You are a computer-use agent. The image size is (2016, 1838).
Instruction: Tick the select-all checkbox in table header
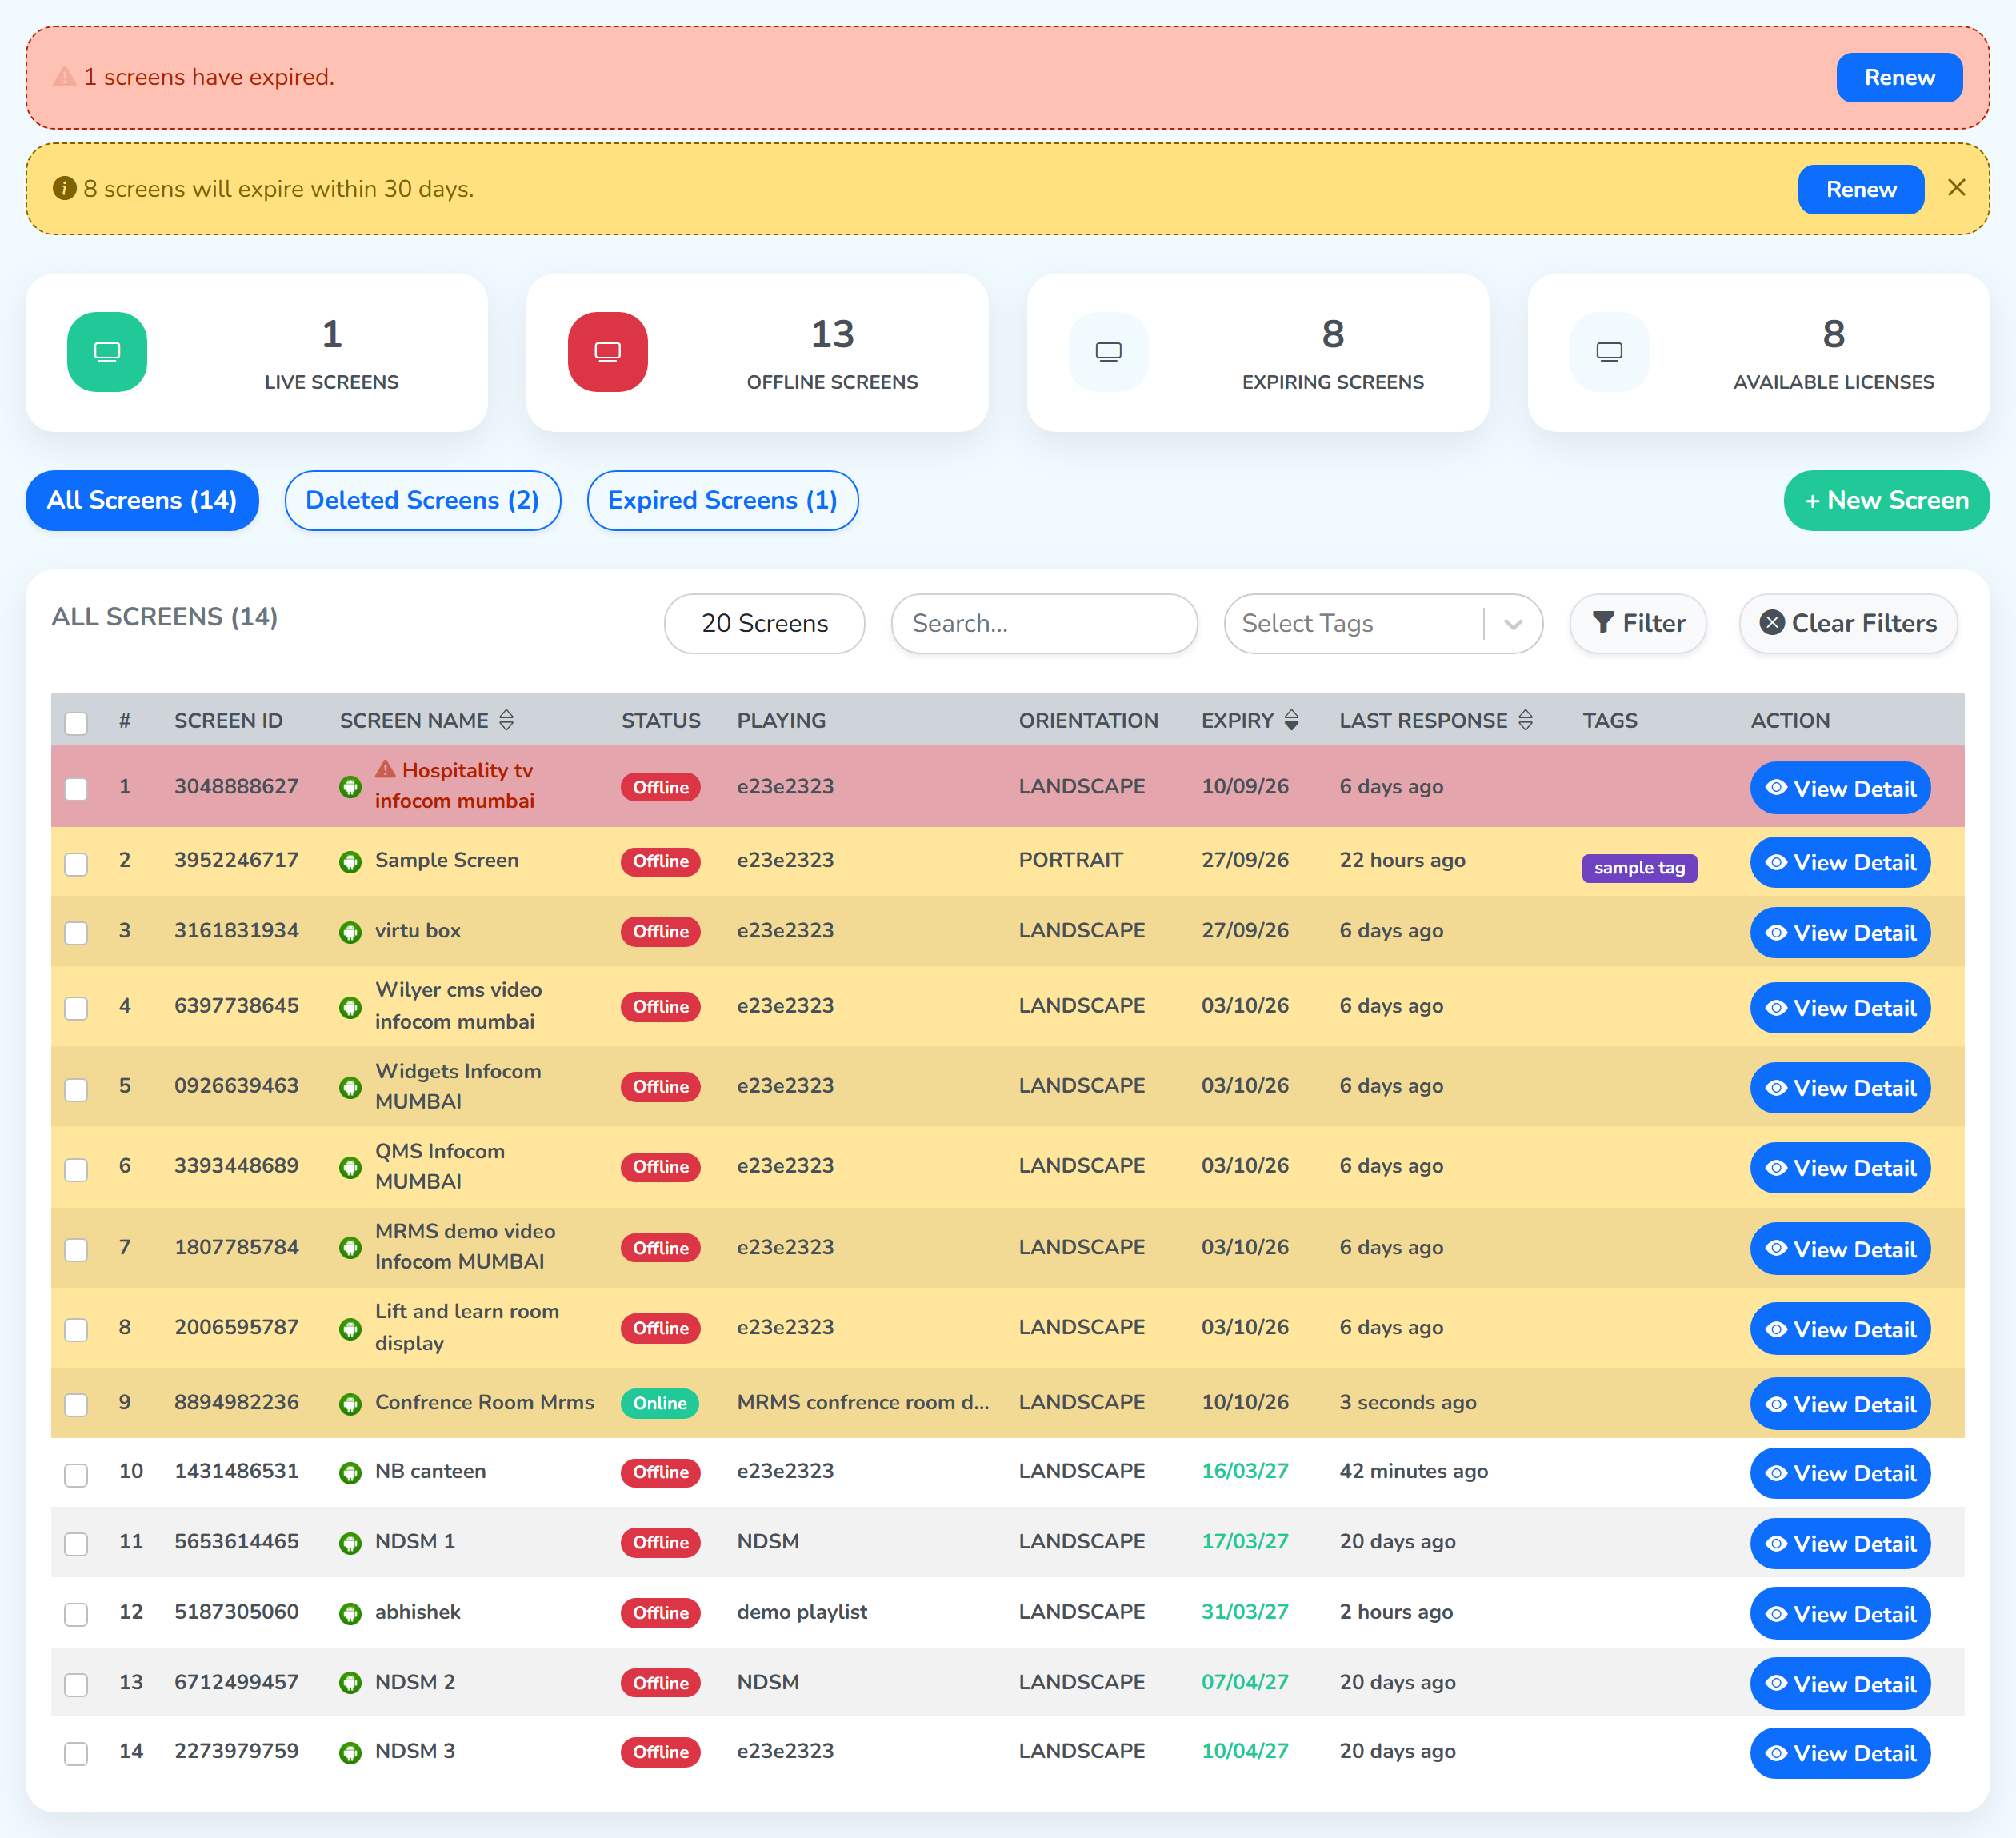[x=76, y=723]
